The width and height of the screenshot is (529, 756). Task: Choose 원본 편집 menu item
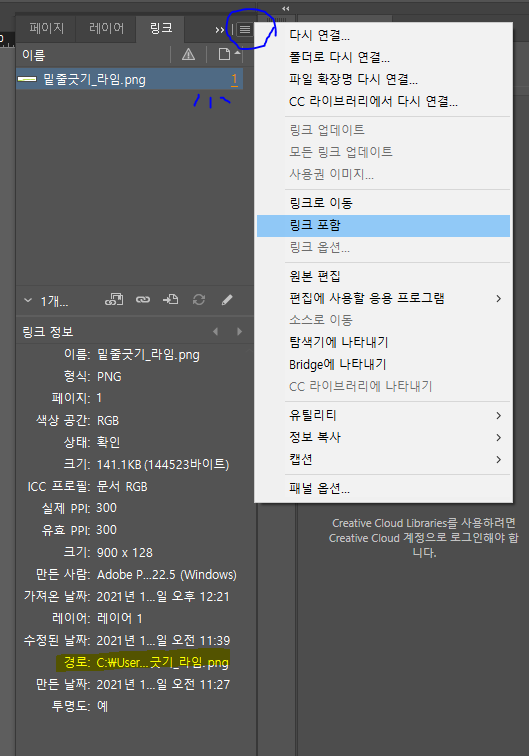(383, 276)
